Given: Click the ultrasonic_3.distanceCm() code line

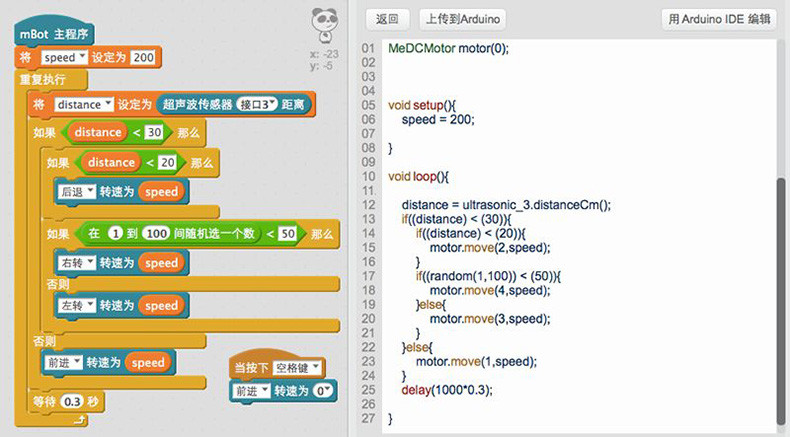Looking at the screenshot, I should coord(506,205).
